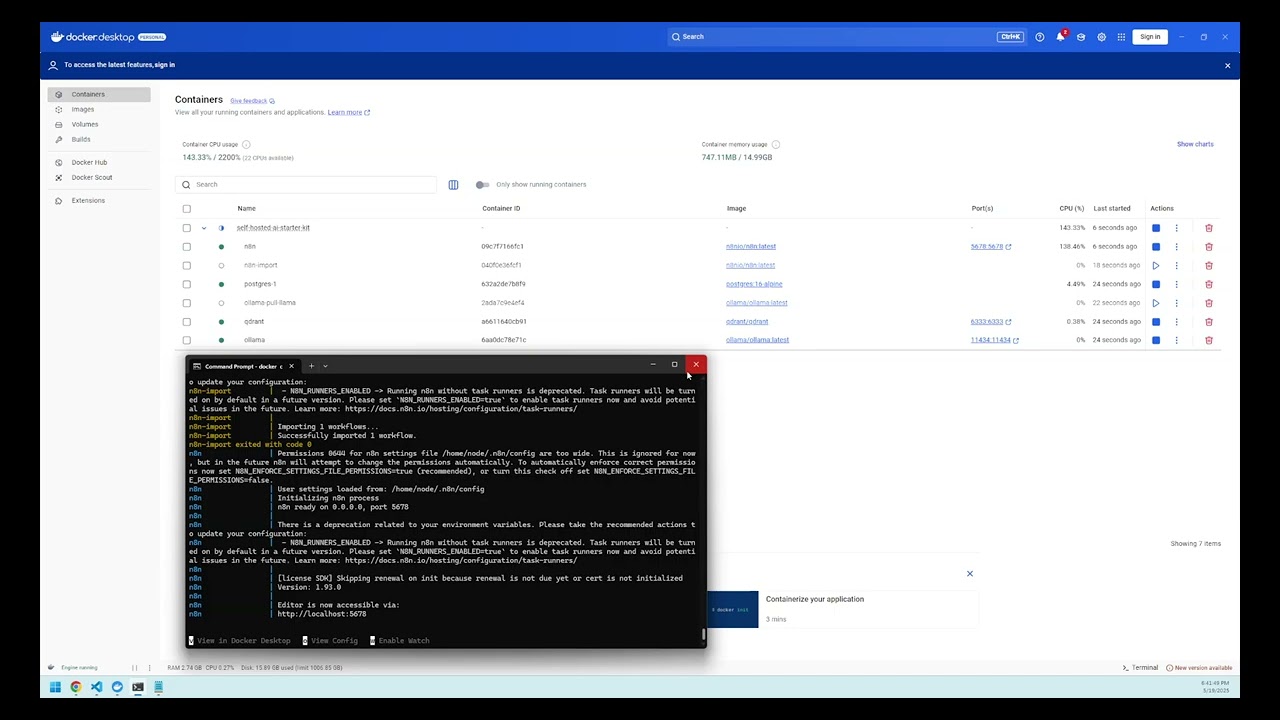Viewport: 1280px width, 720px height.
Task: Open the Learning center icon
Action: click(x=1081, y=37)
